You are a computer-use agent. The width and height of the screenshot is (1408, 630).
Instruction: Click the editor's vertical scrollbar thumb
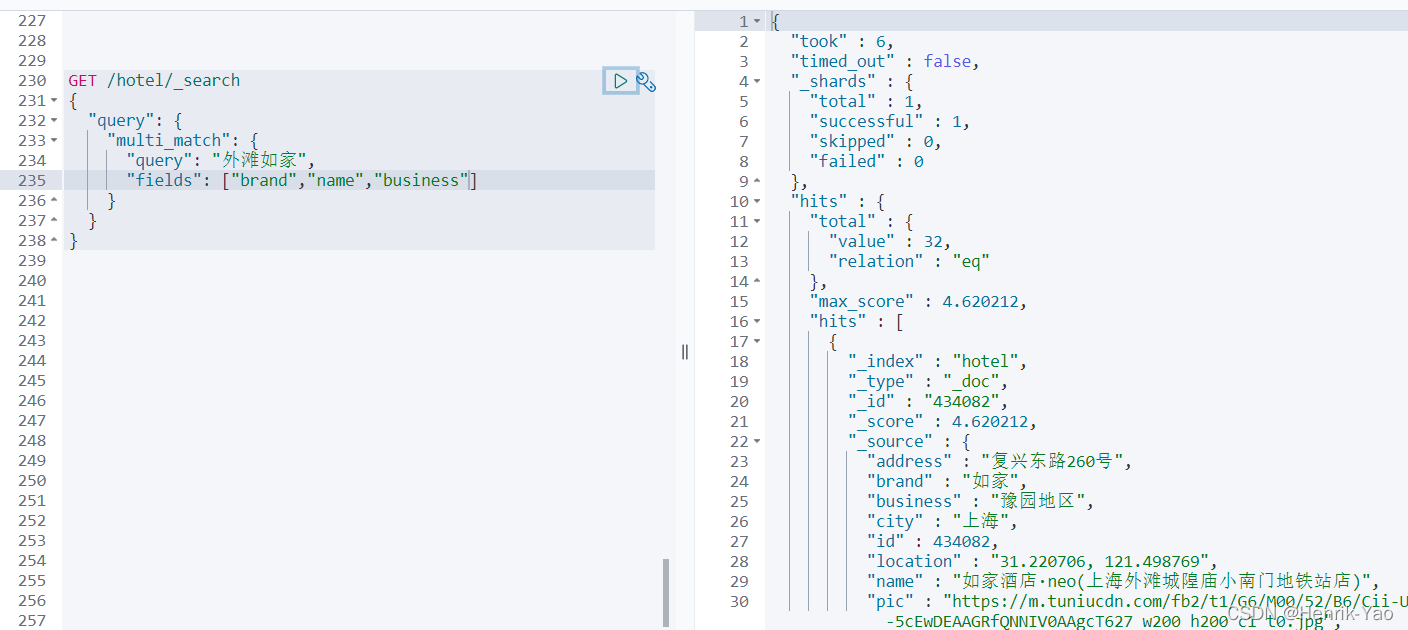666,592
